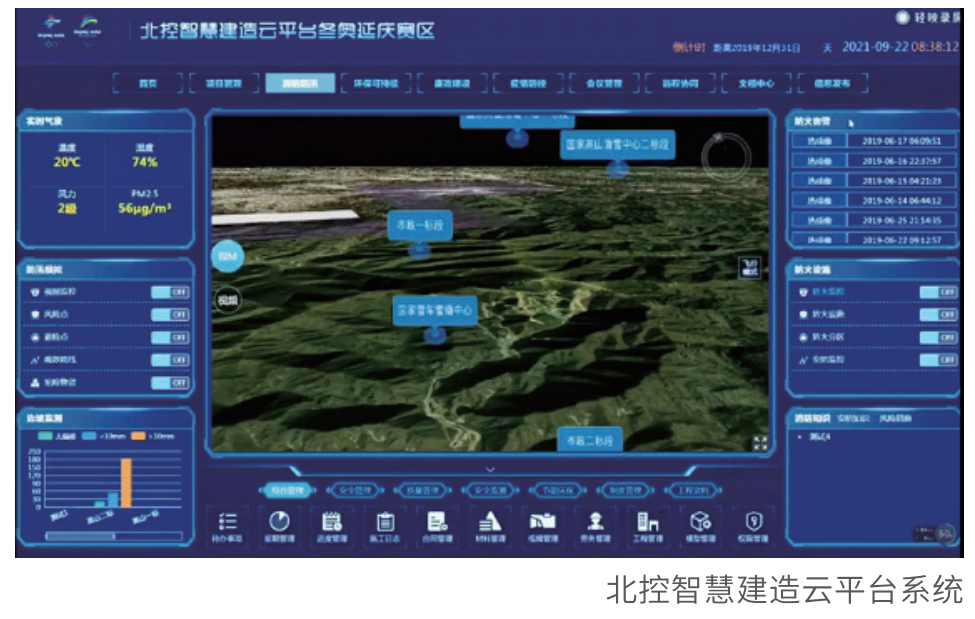The image size is (975, 619).
Task: Click alarm row 2019-06-17 06:09:51
Action: point(873,141)
